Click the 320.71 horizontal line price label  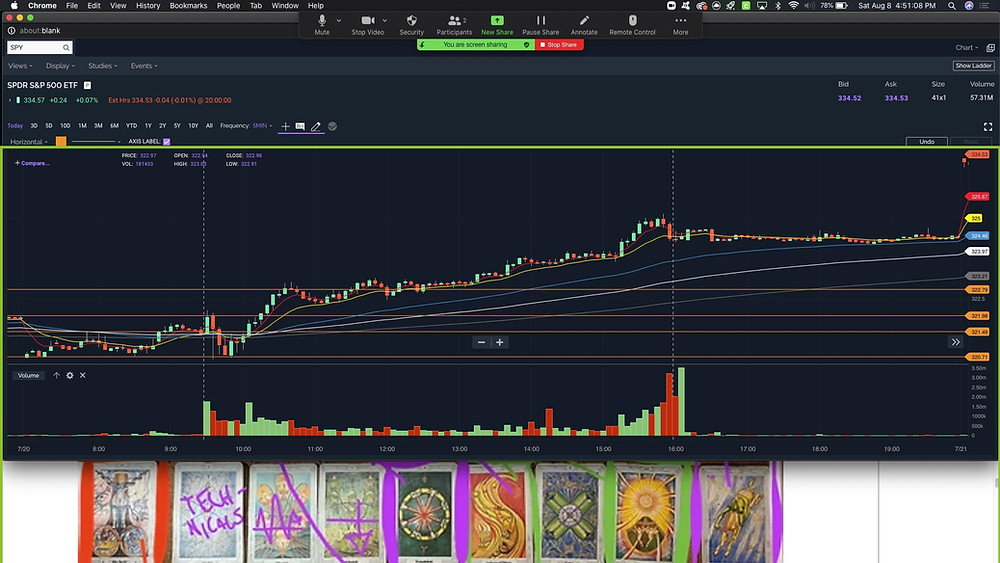[978, 357]
